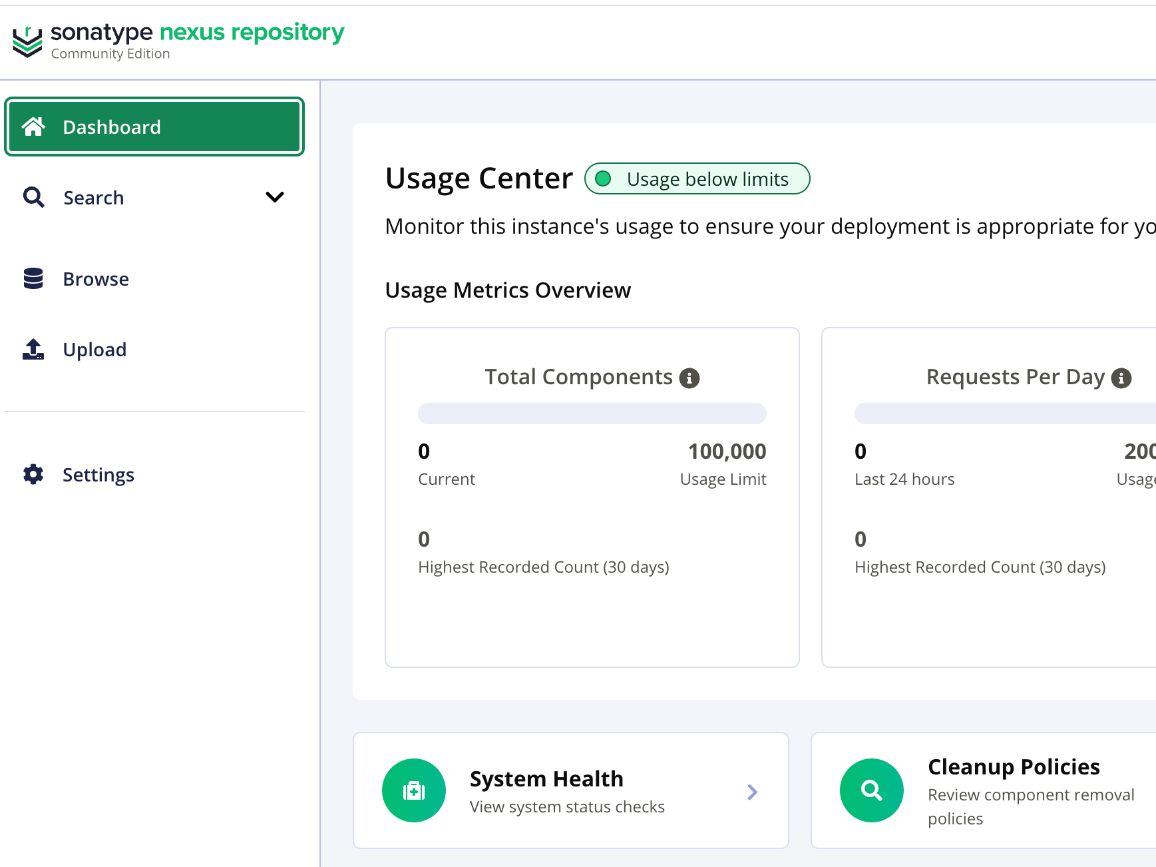Click the Requests Per Day info icon
Viewport: 1156px width, 867px height.
[x=1122, y=378]
